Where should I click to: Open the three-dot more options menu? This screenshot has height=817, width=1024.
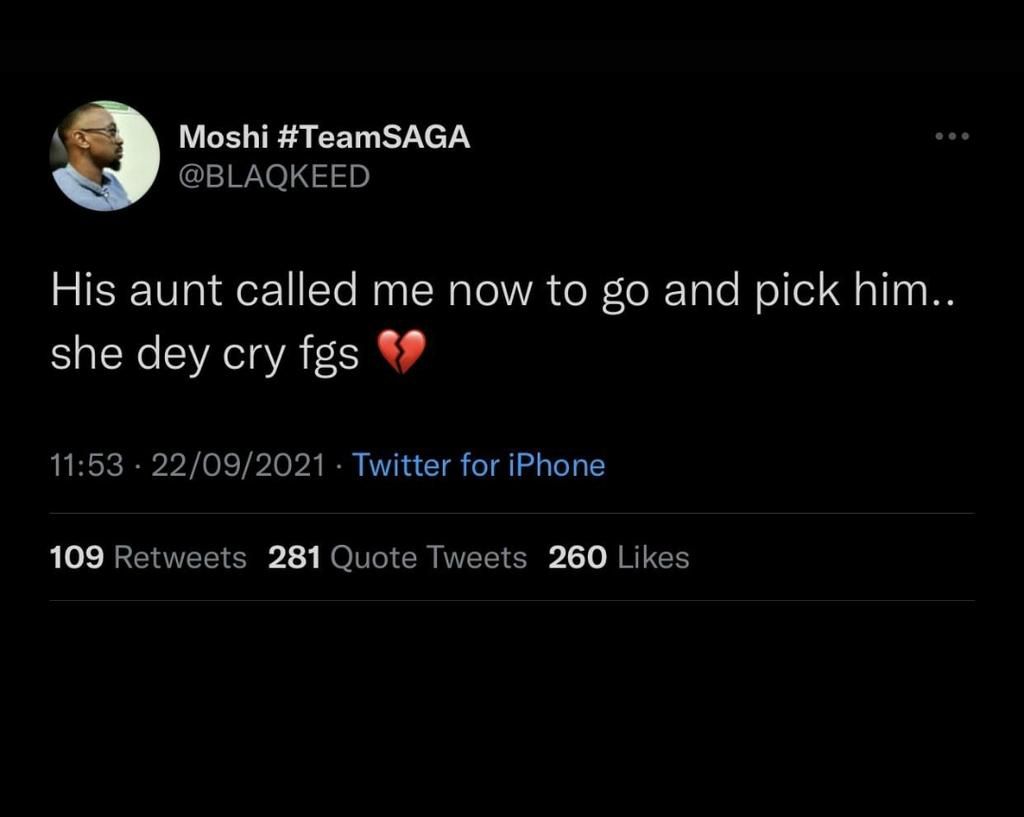(x=952, y=136)
